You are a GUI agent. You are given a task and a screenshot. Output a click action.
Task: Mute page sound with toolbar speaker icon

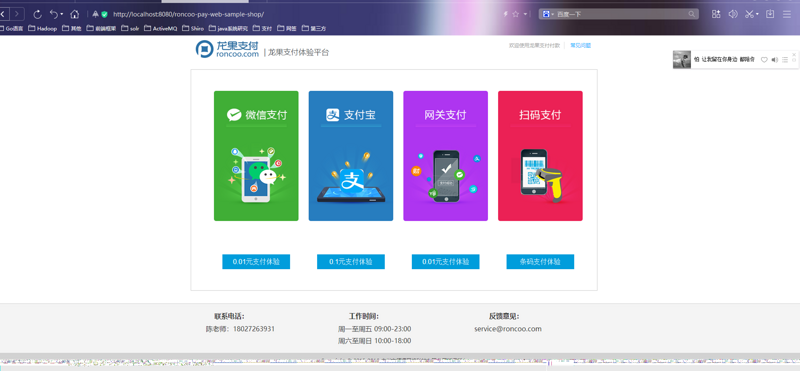(x=733, y=14)
